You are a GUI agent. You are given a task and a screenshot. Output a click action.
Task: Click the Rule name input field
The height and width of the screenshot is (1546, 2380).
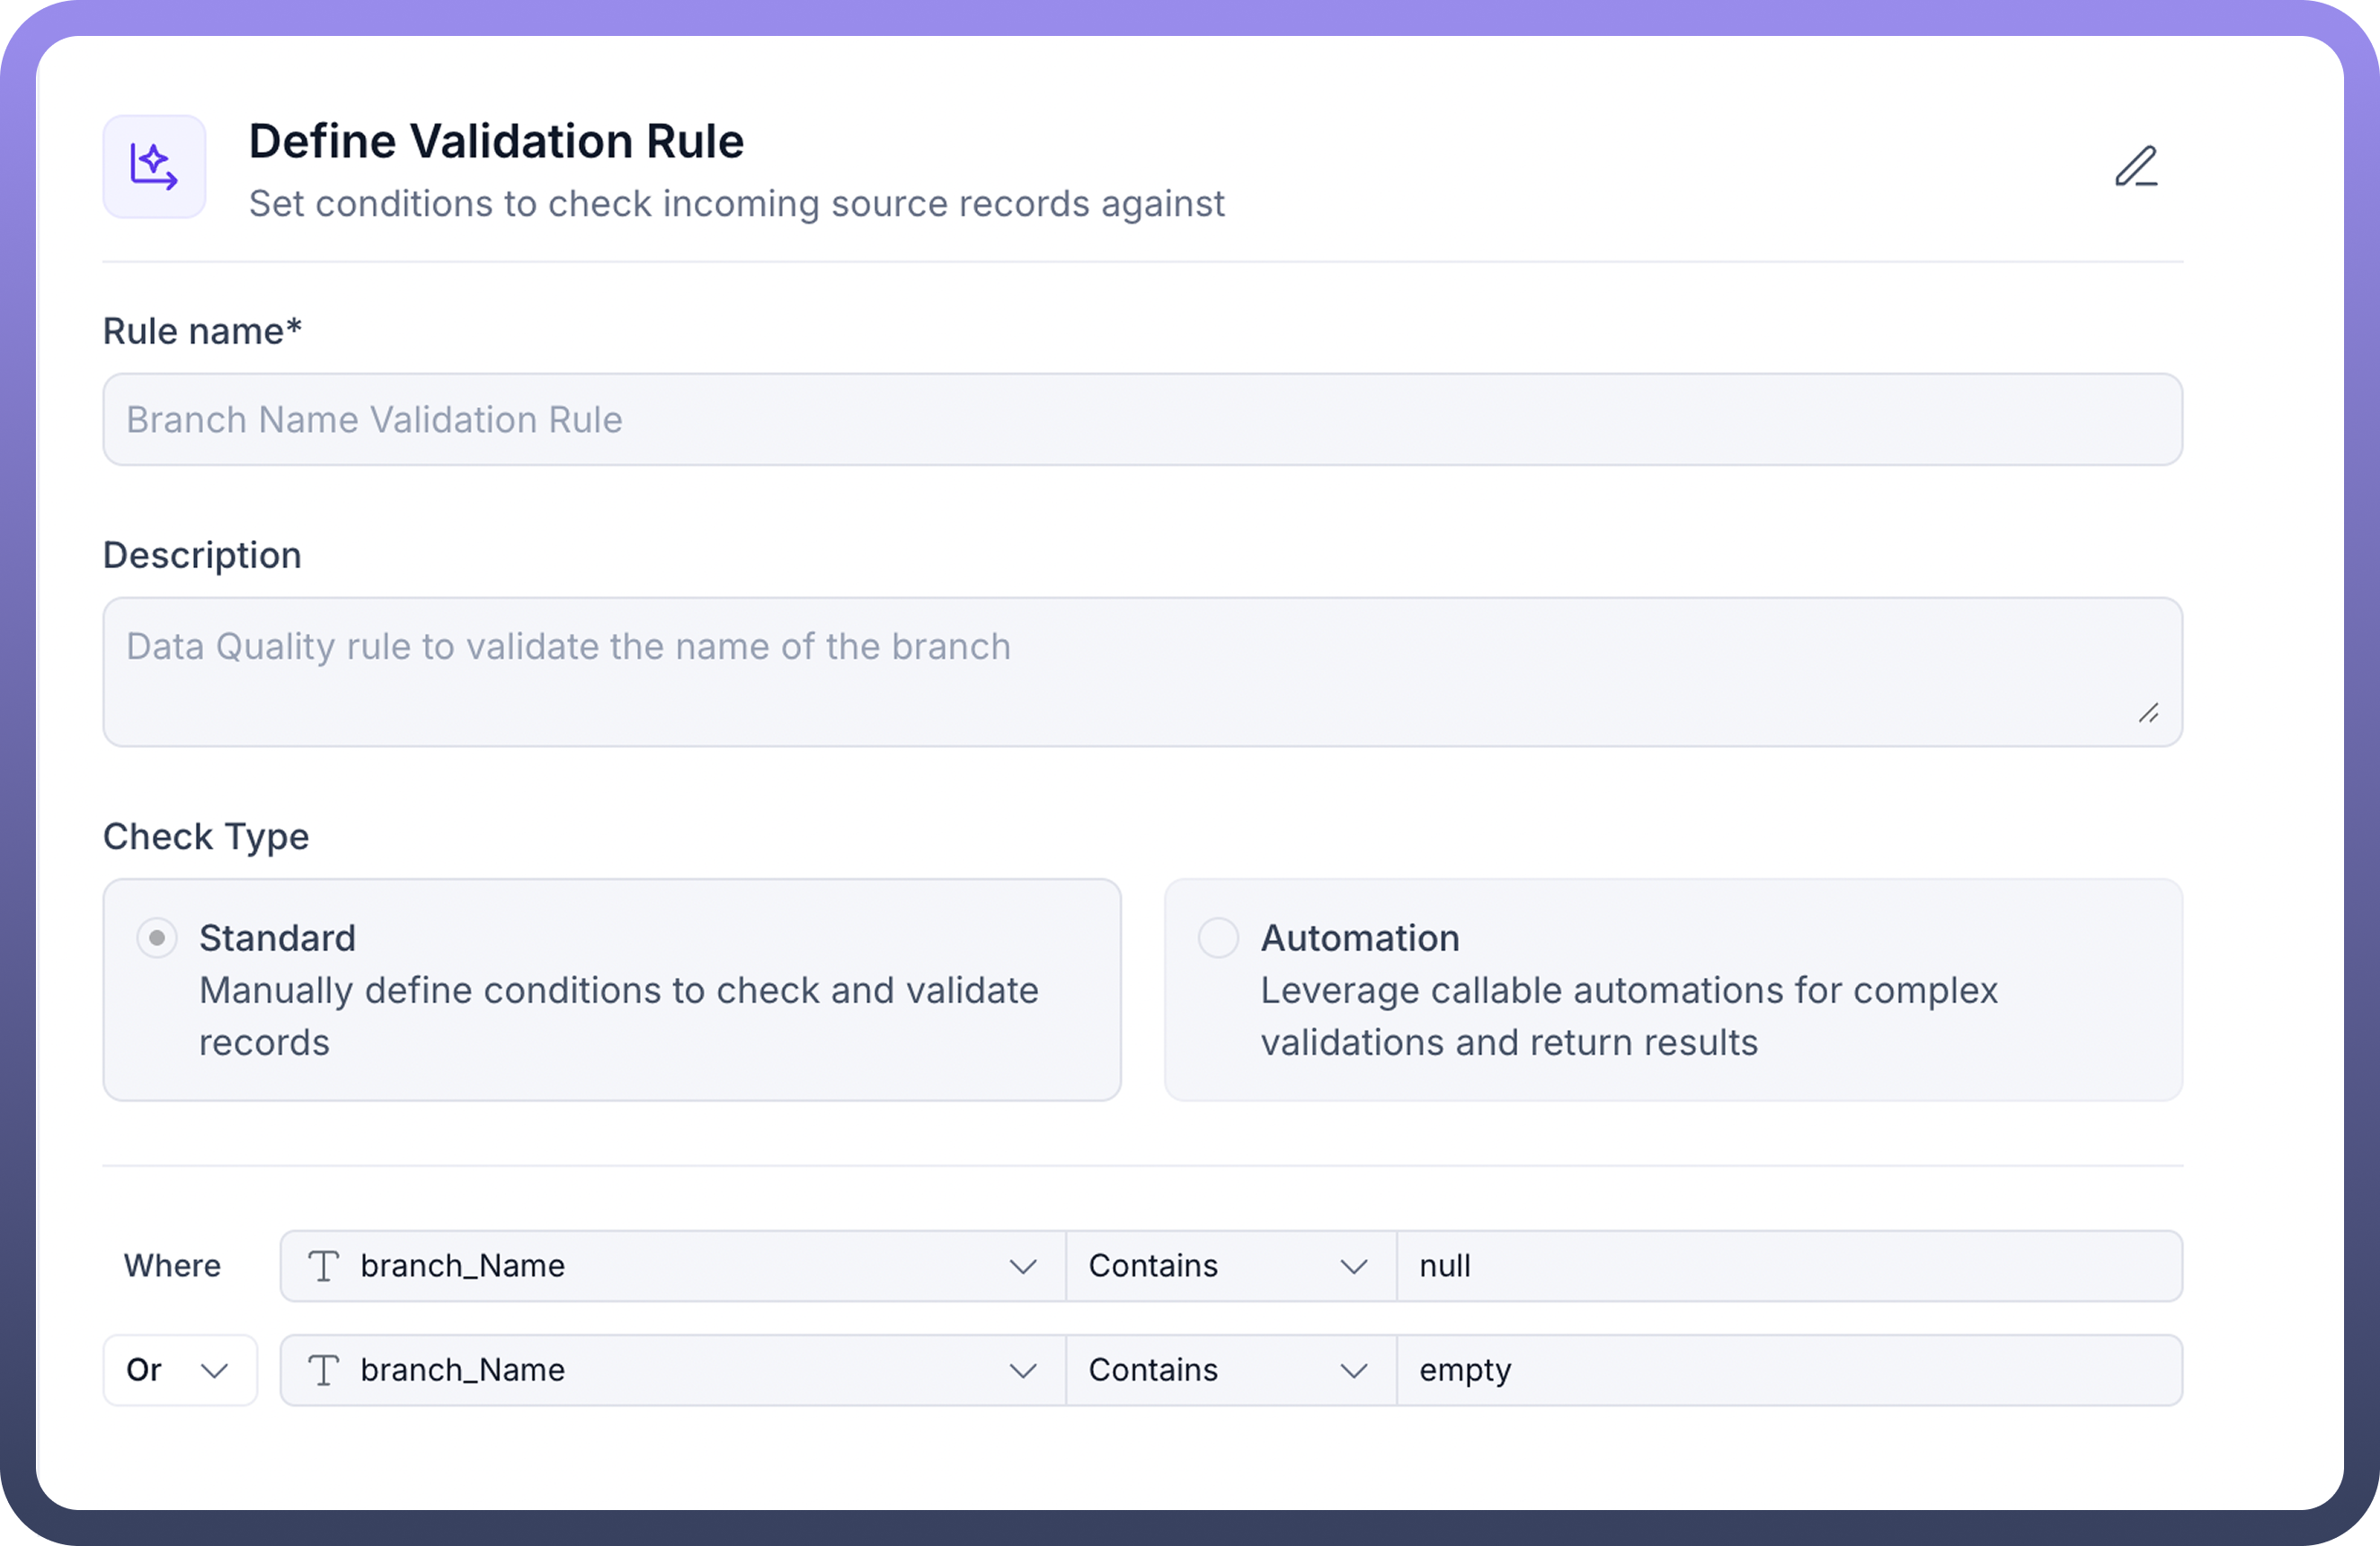tap(1142, 420)
